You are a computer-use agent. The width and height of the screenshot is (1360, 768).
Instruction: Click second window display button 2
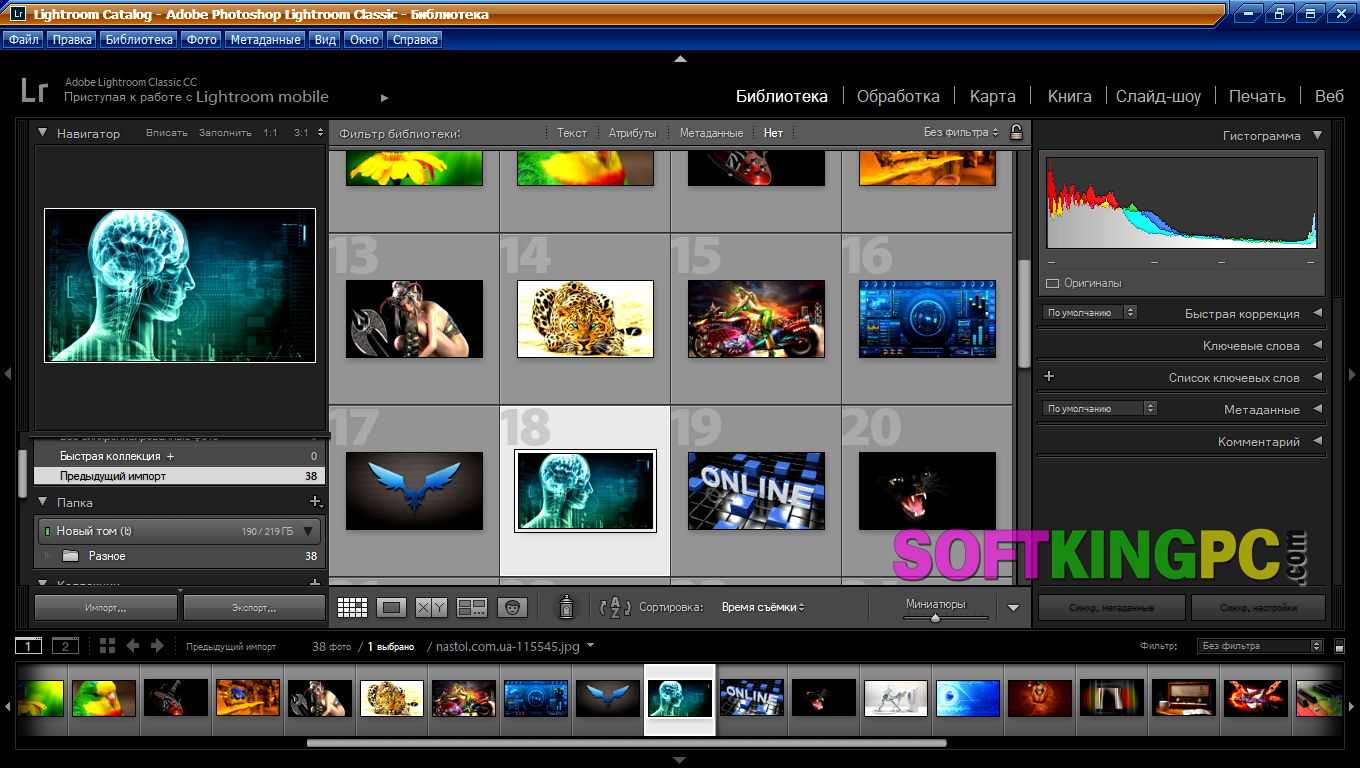pyautogui.click(x=65, y=646)
